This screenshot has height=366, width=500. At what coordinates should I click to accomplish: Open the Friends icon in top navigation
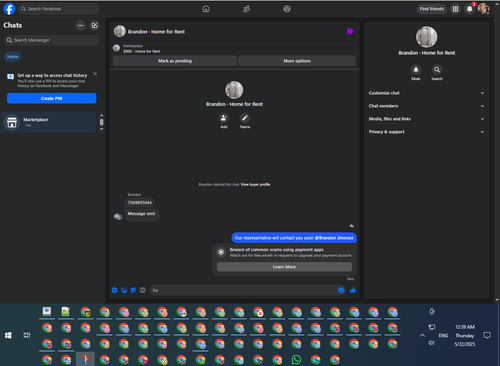247,9
